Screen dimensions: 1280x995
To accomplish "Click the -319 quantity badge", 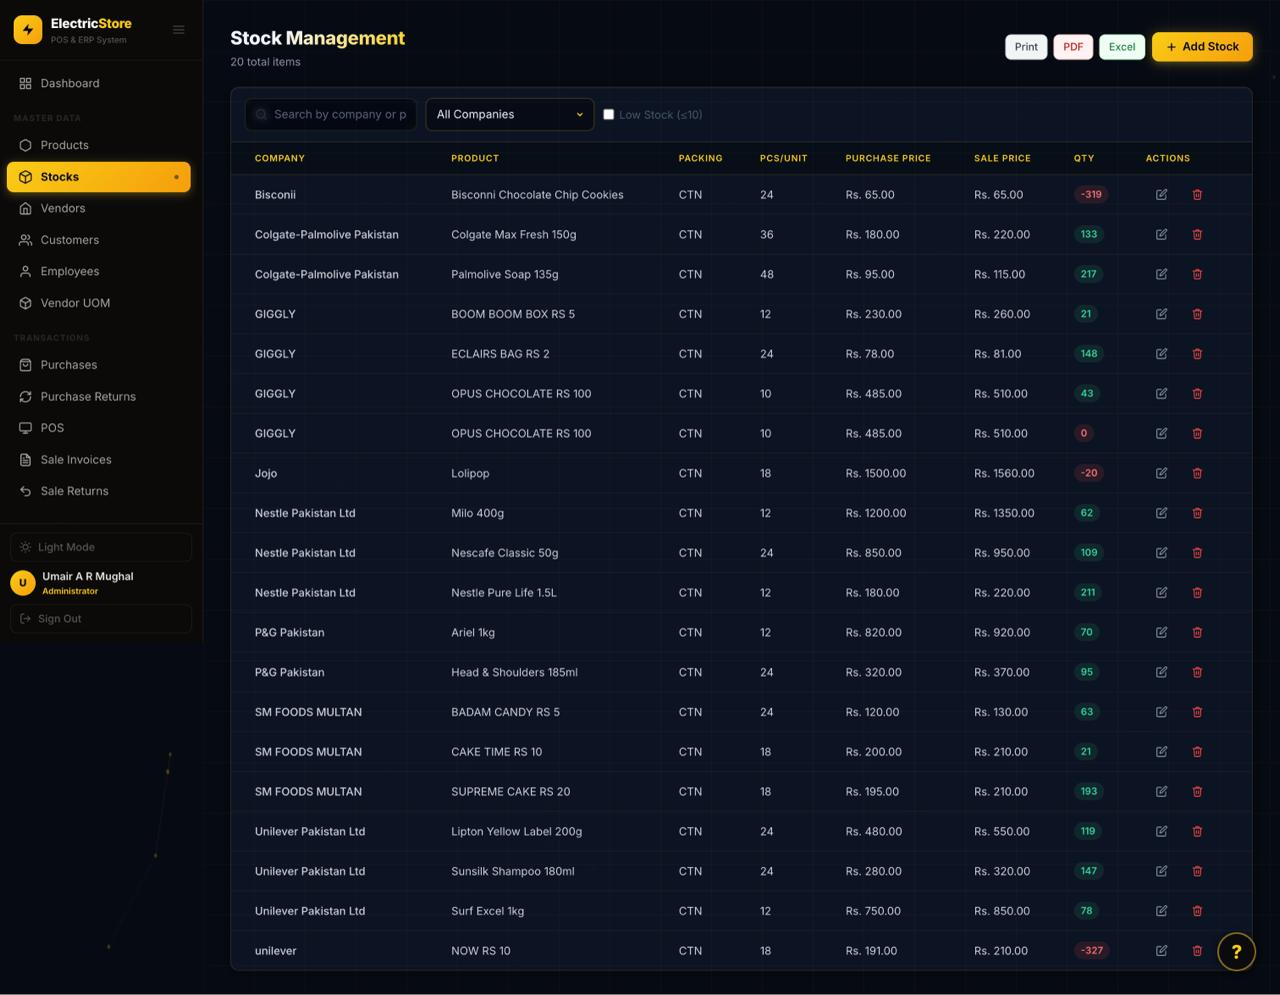I will [x=1091, y=195].
